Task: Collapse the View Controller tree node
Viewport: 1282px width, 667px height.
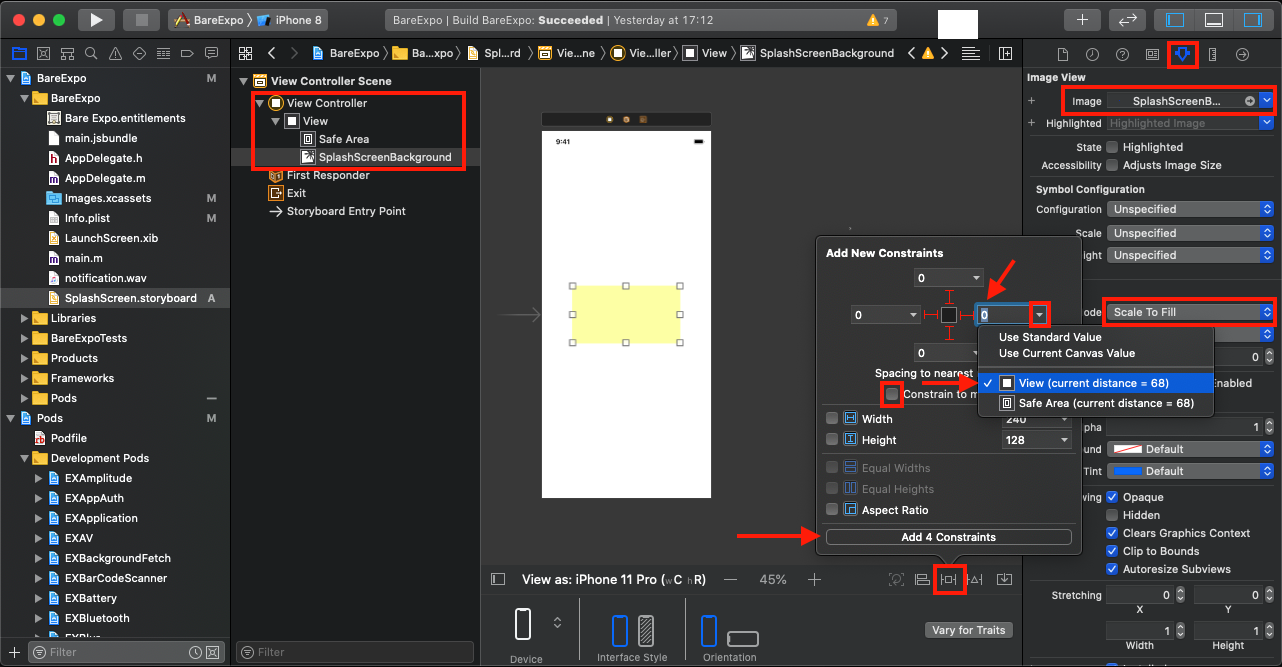Action: [259, 103]
